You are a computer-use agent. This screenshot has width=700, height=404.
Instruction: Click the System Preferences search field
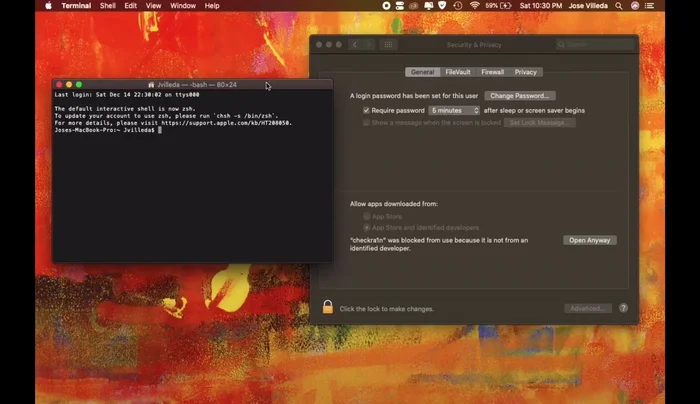pos(594,44)
